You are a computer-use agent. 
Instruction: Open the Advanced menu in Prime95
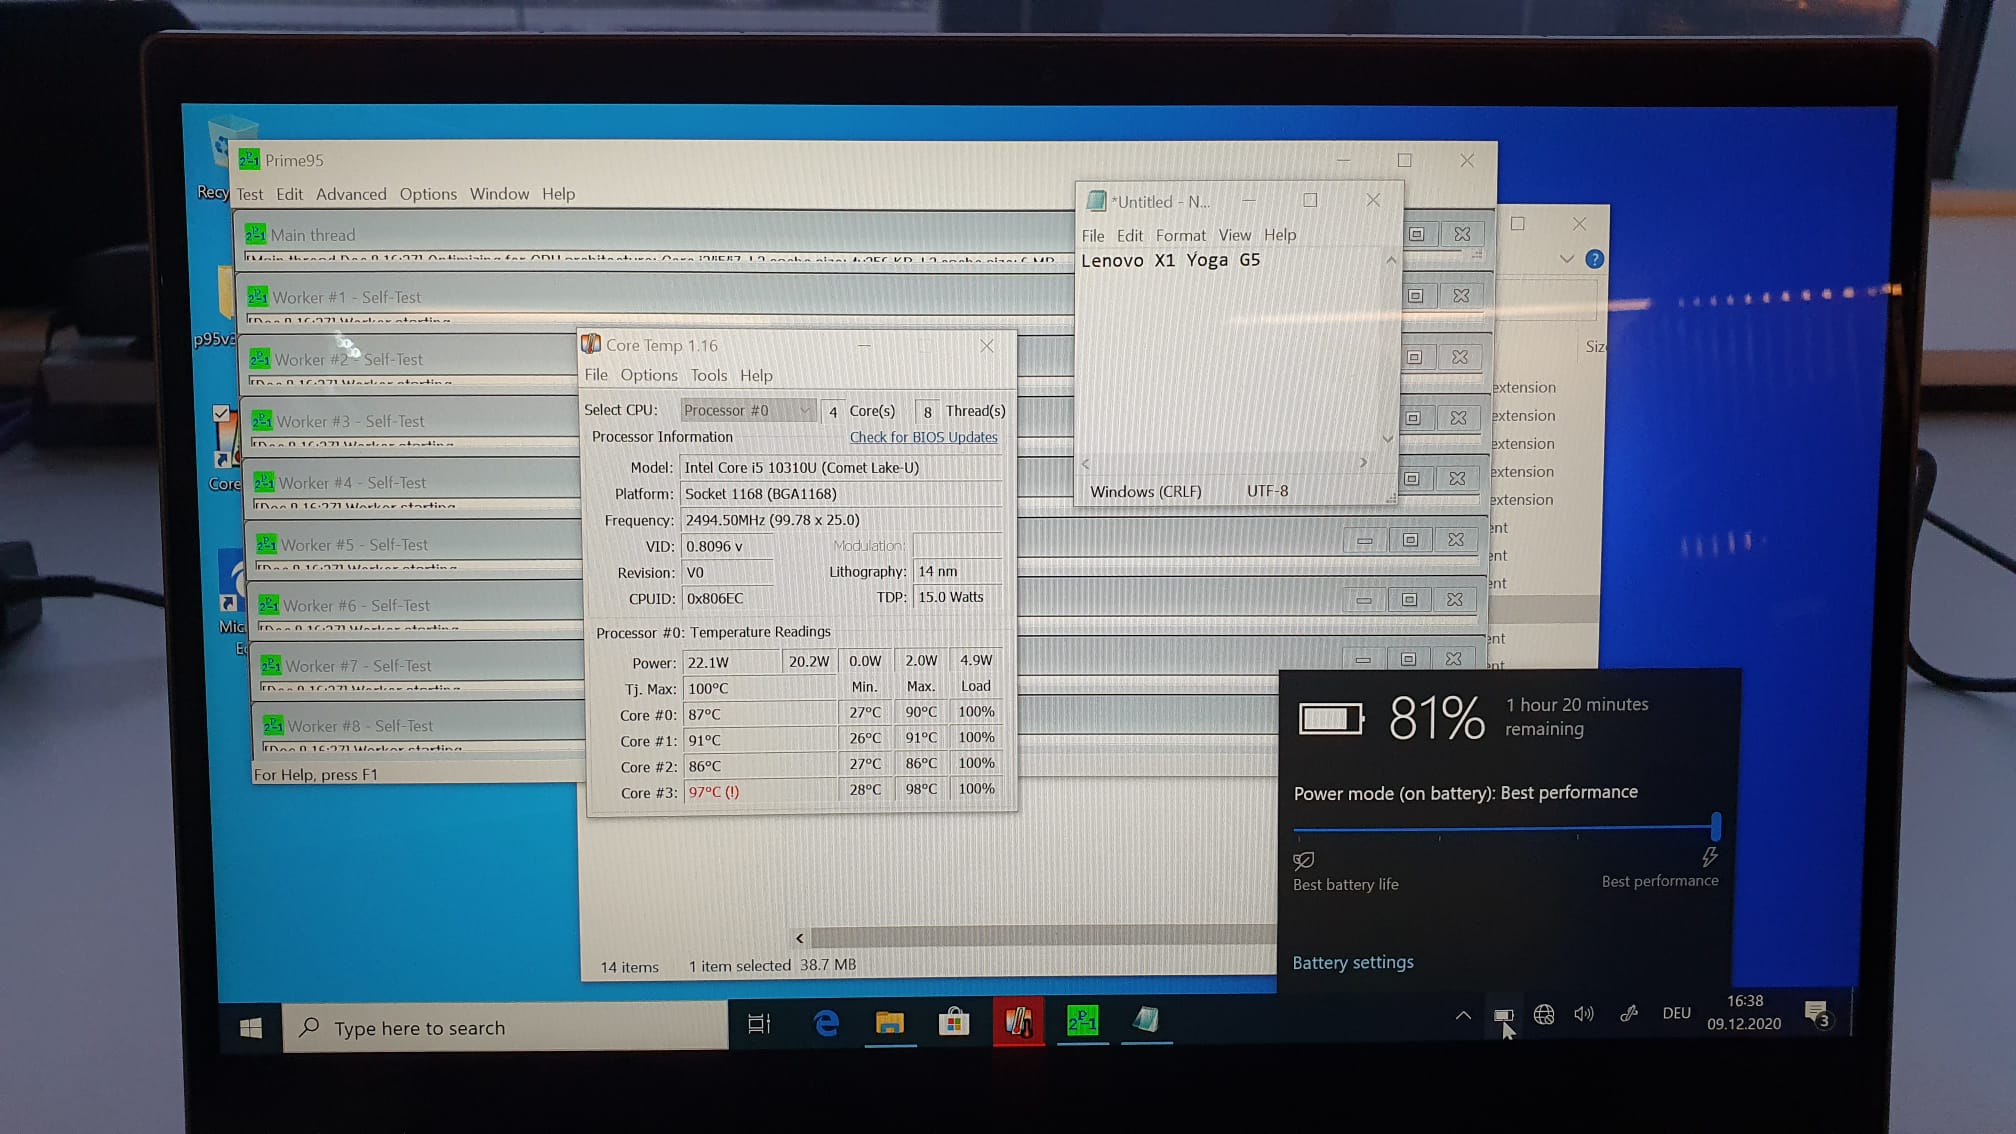pyautogui.click(x=351, y=194)
